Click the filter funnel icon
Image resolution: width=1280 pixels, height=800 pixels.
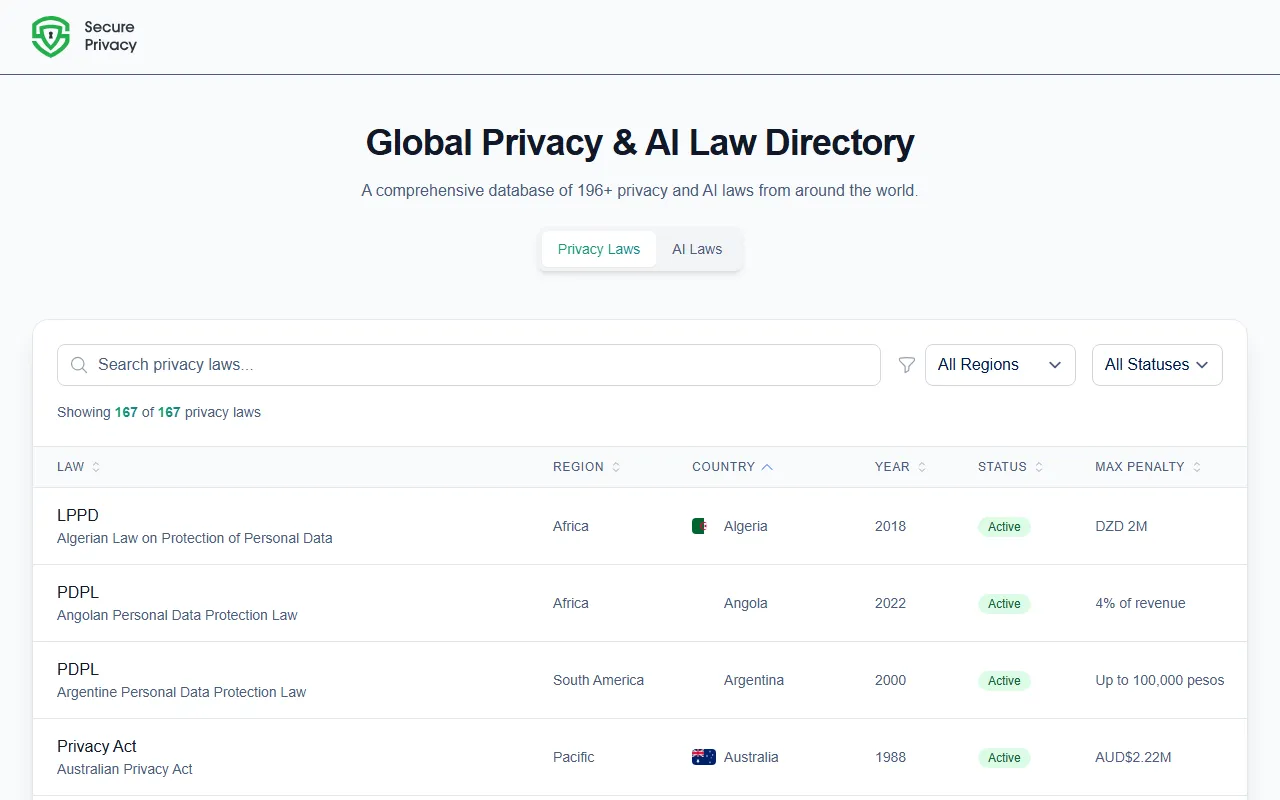coord(907,365)
